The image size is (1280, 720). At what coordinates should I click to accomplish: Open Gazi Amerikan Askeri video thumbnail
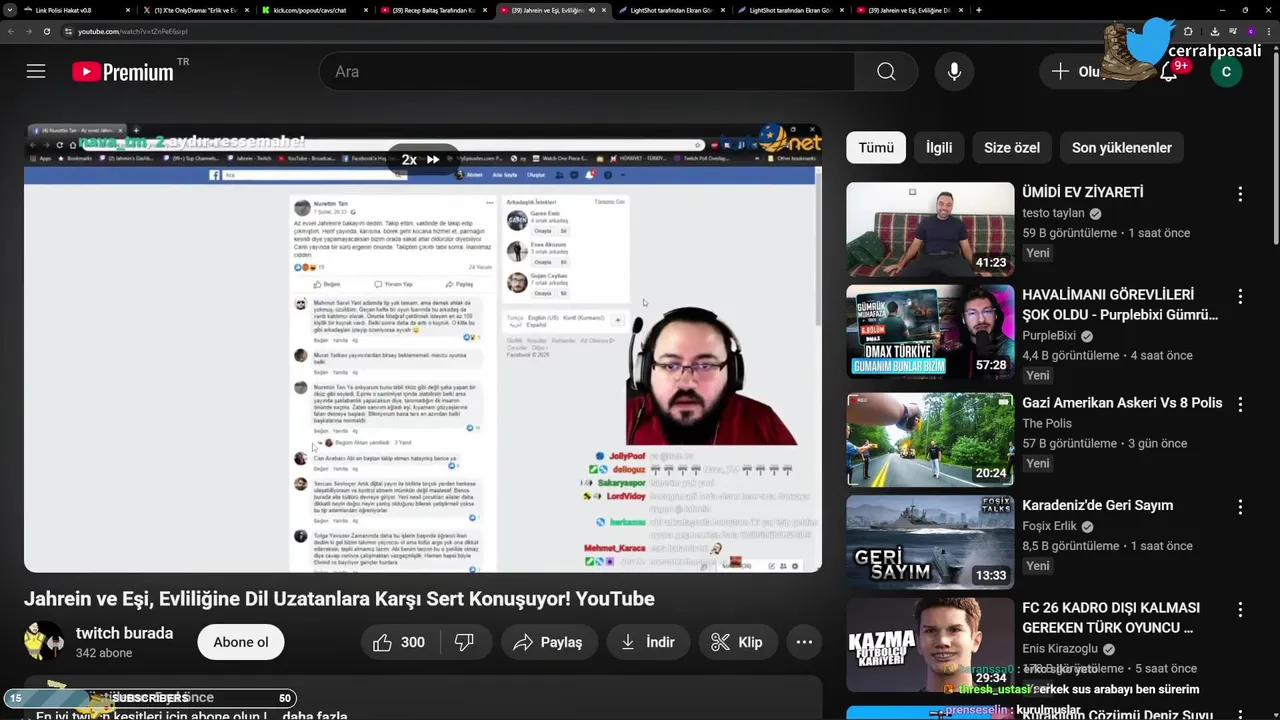click(x=930, y=439)
